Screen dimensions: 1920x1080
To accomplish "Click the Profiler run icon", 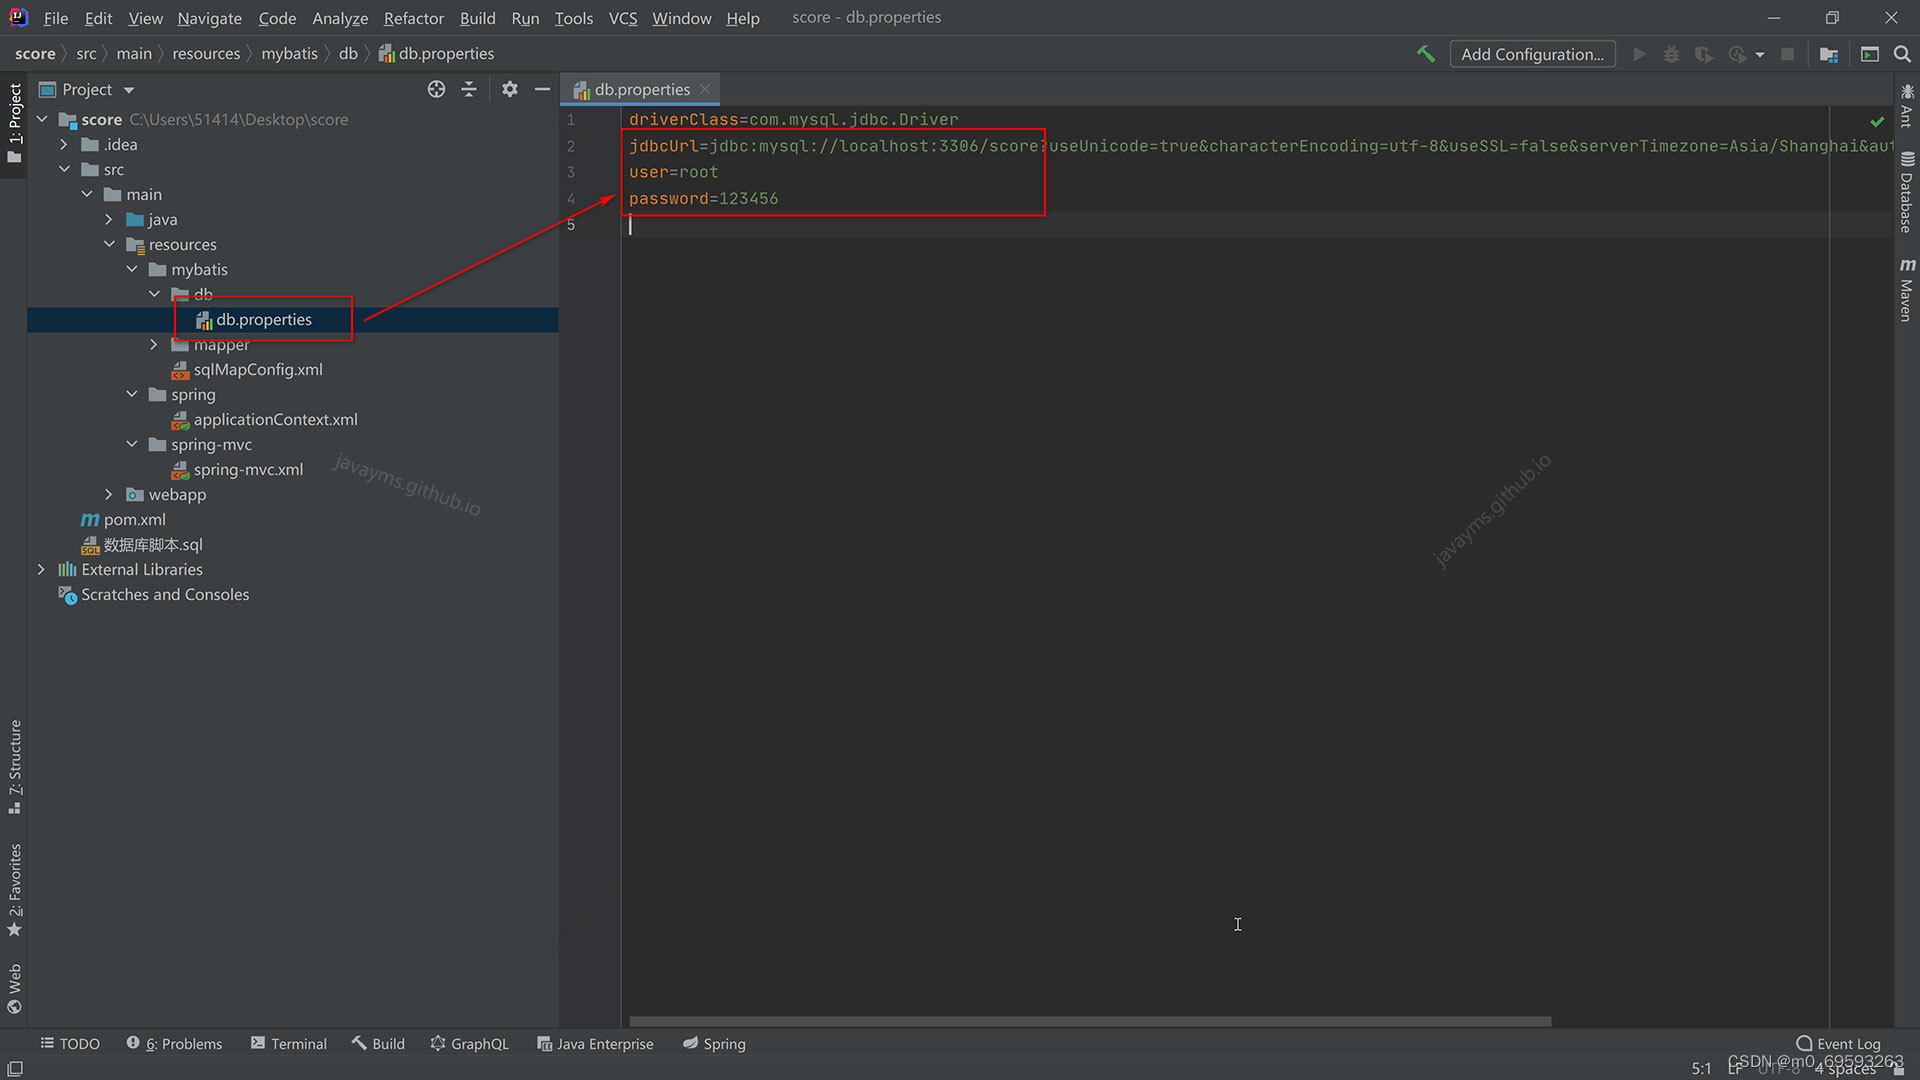I will point(1737,54).
